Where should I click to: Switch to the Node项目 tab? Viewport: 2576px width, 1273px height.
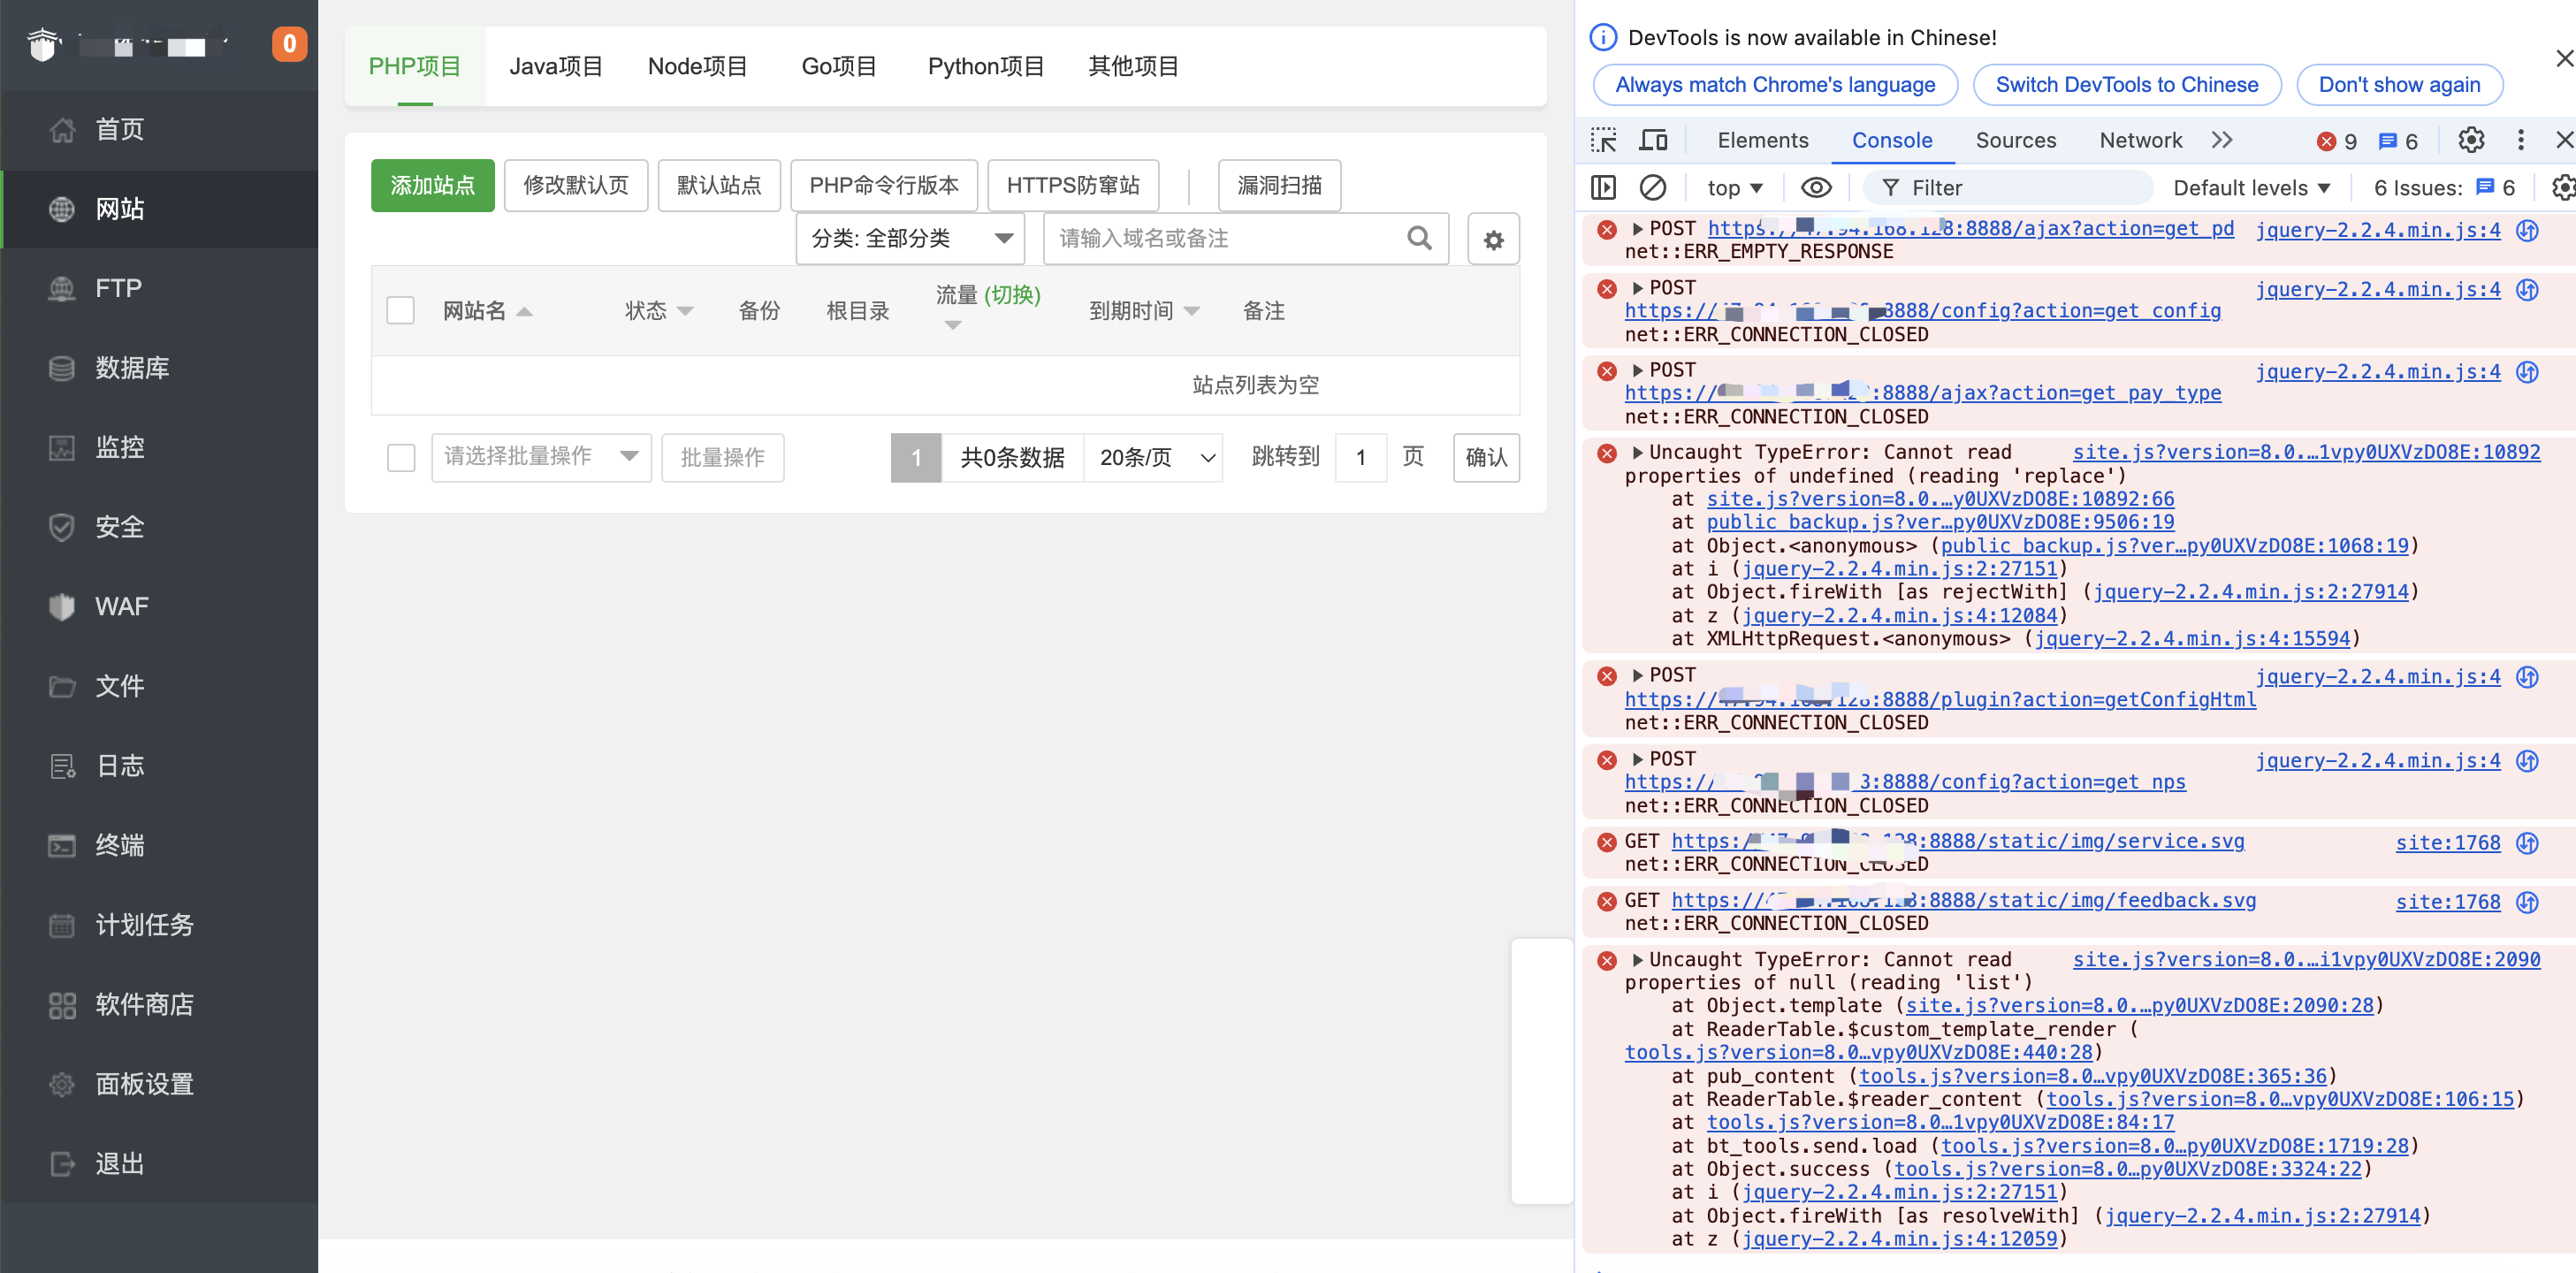click(x=698, y=67)
